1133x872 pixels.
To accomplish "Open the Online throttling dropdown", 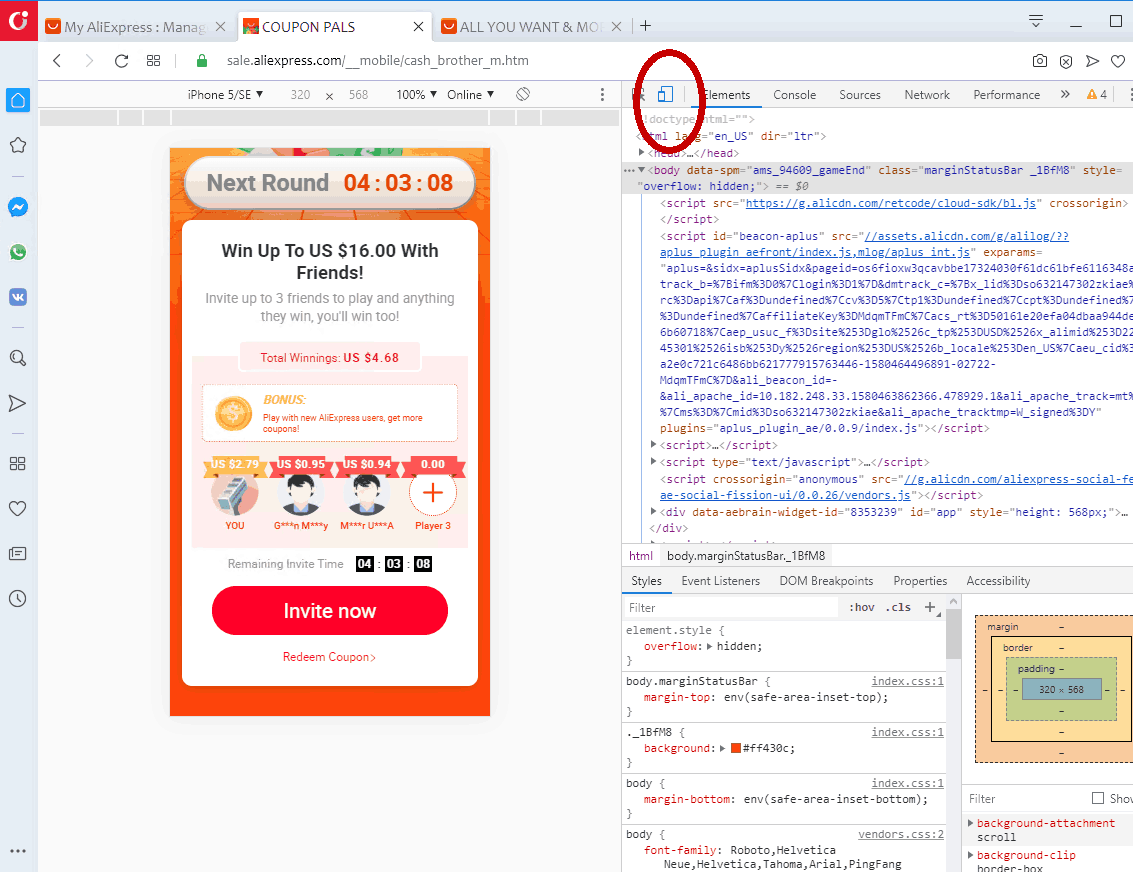I will pos(470,95).
